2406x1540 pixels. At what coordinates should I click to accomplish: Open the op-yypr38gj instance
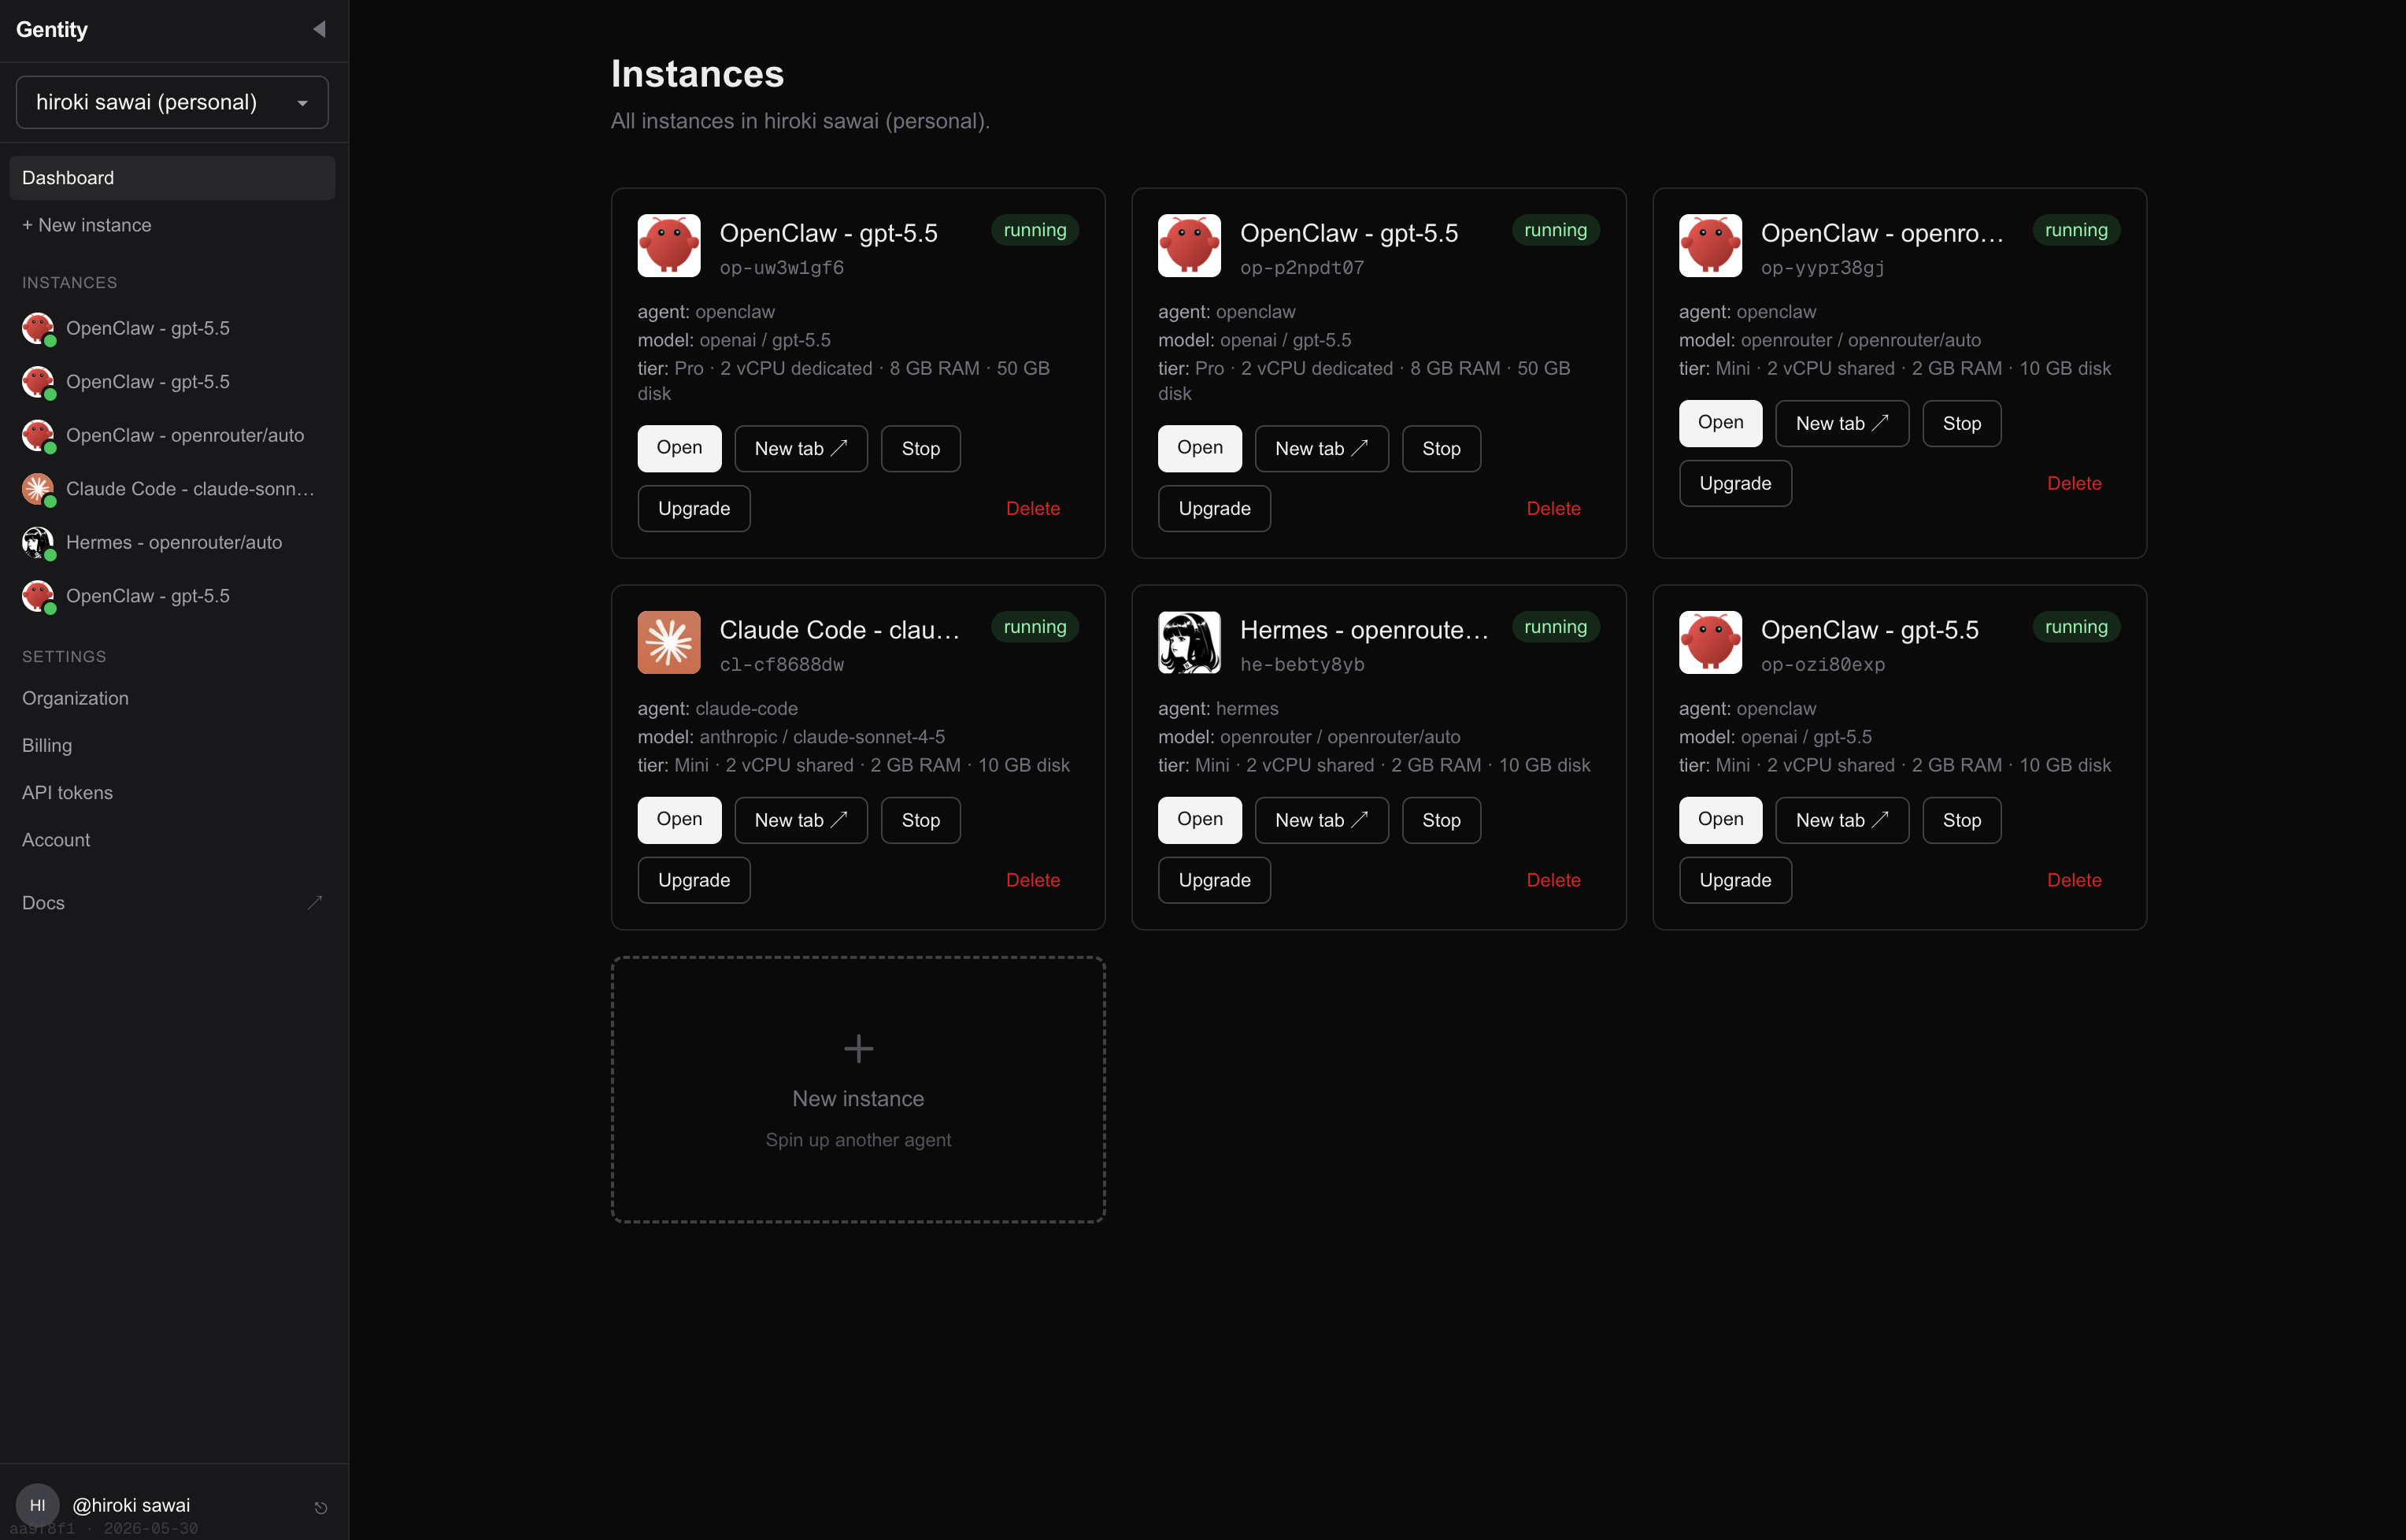pos(1720,423)
